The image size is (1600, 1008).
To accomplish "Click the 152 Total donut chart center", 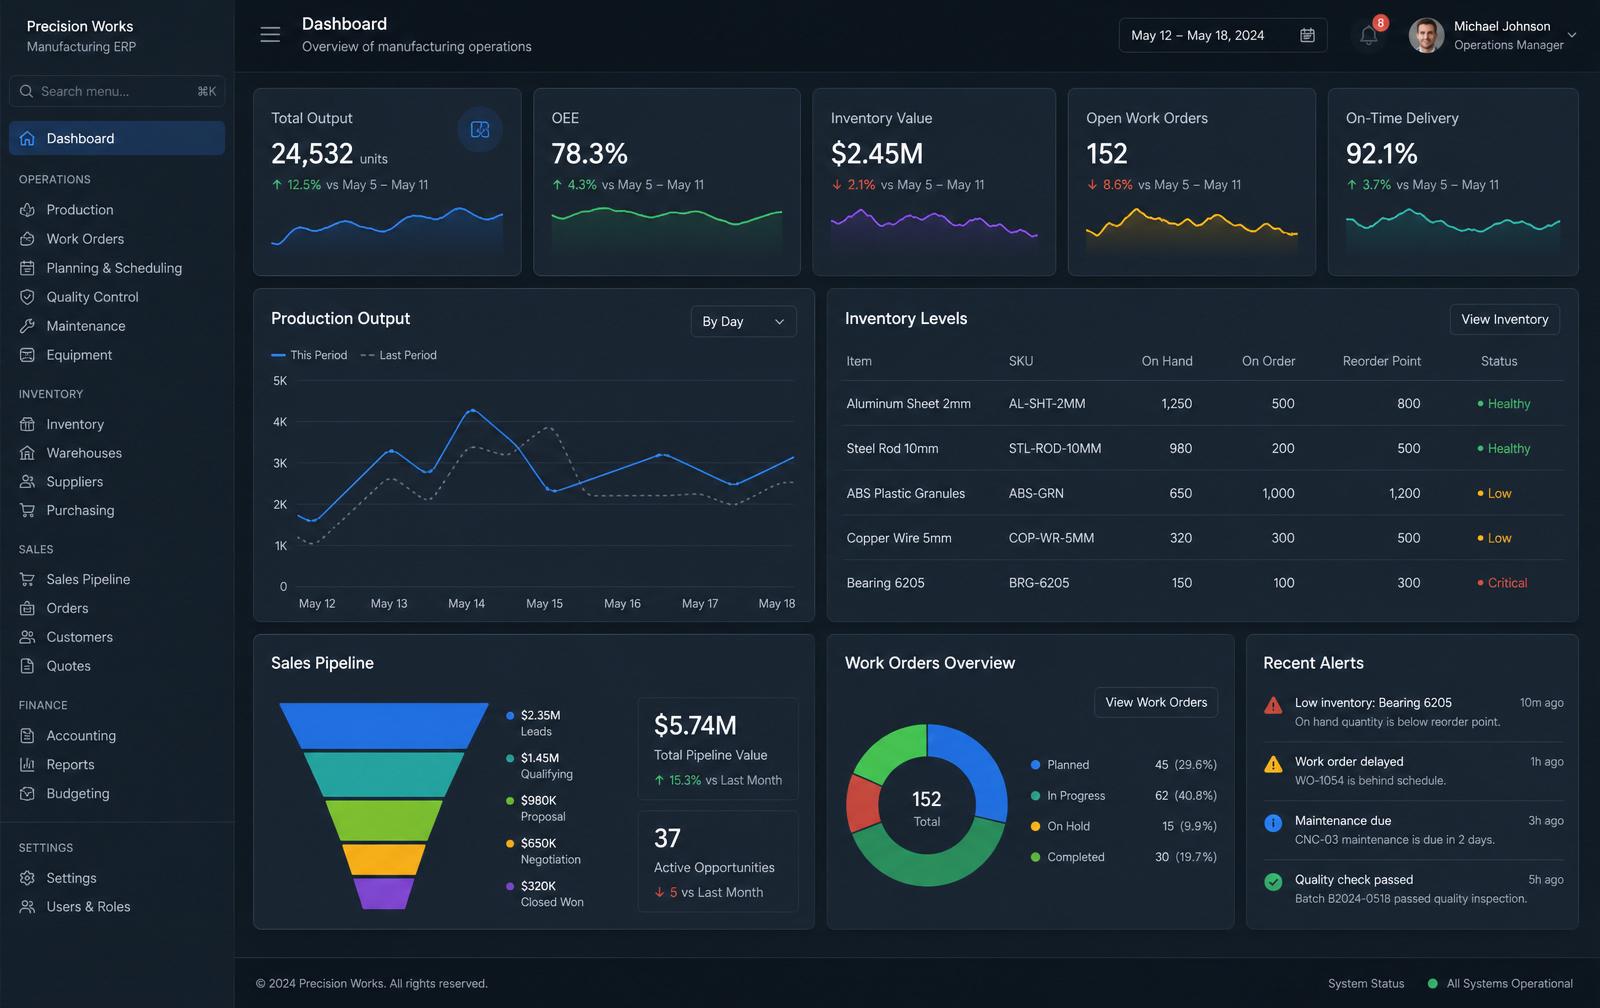I will point(927,808).
